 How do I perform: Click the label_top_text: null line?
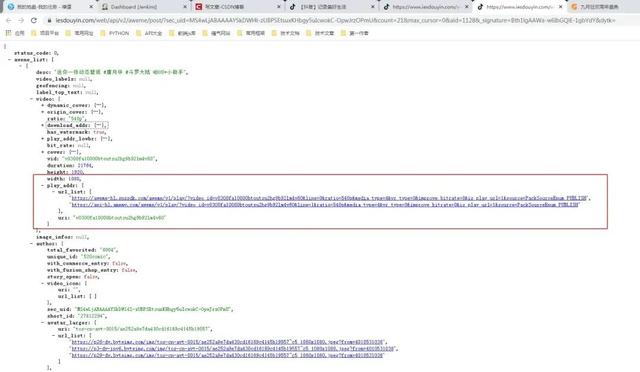67,92
